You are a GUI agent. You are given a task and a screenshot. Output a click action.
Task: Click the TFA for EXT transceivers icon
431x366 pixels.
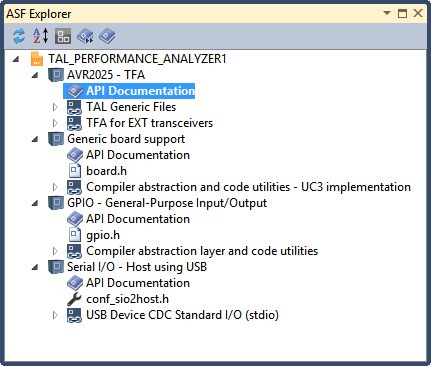(x=74, y=123)
